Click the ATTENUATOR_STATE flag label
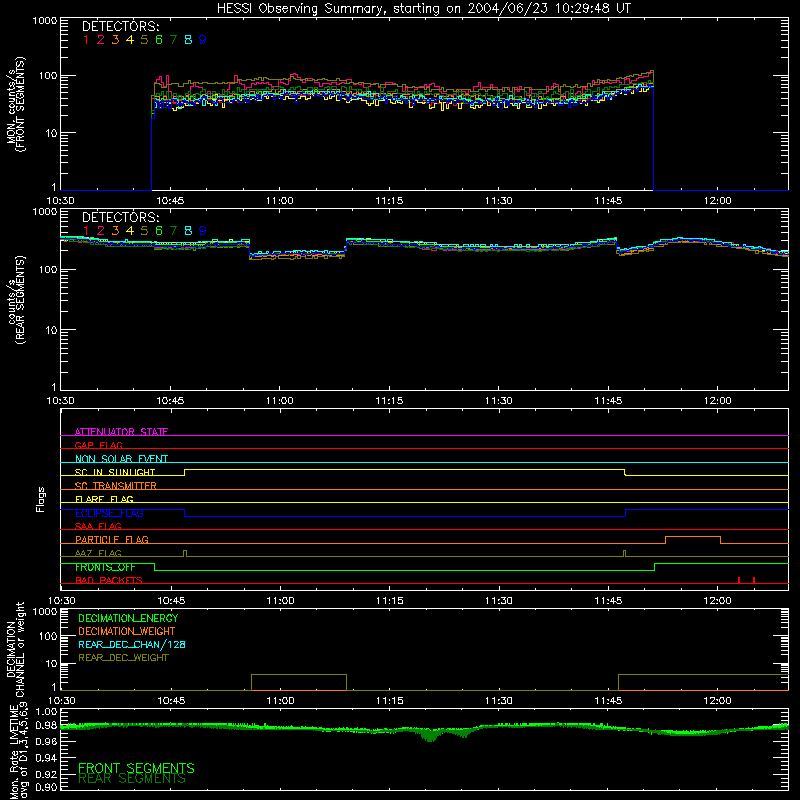The image size is (800, 800). tap(121, 432)
